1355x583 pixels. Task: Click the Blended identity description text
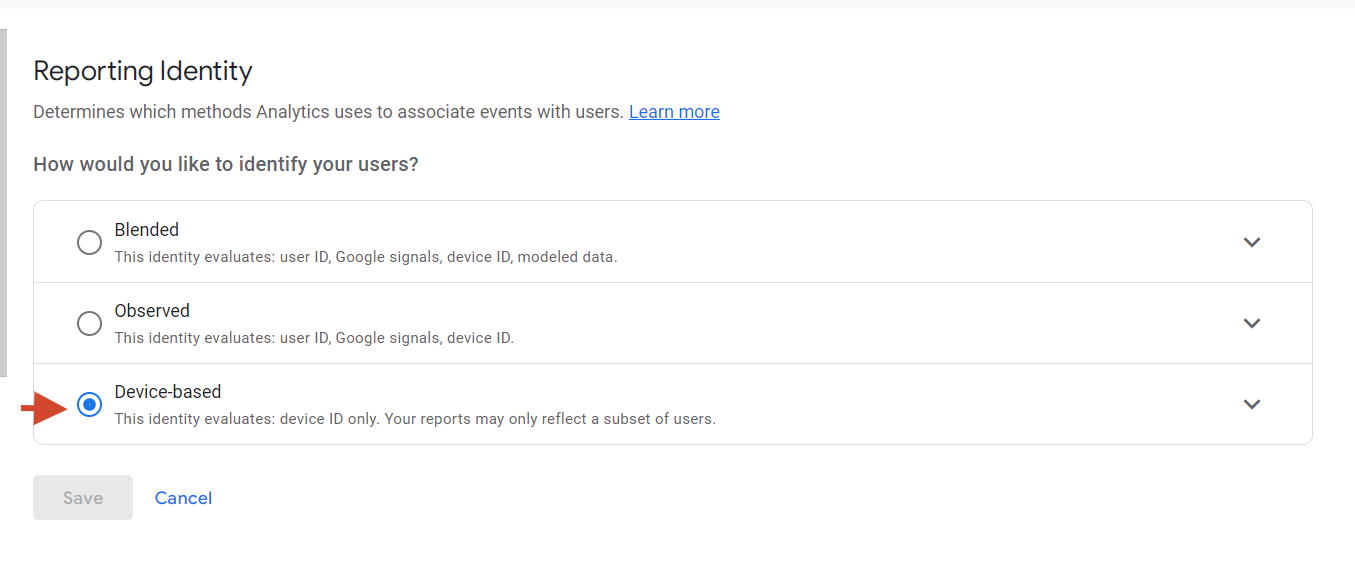365,256
